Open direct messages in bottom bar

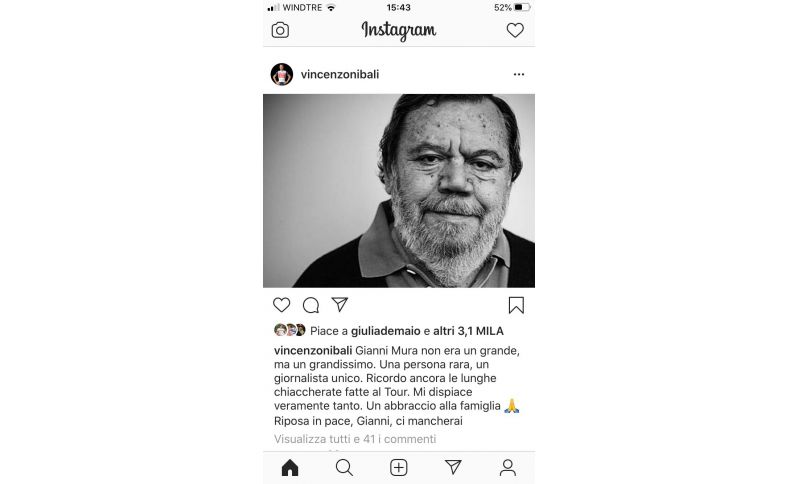[x=453, y=467]
